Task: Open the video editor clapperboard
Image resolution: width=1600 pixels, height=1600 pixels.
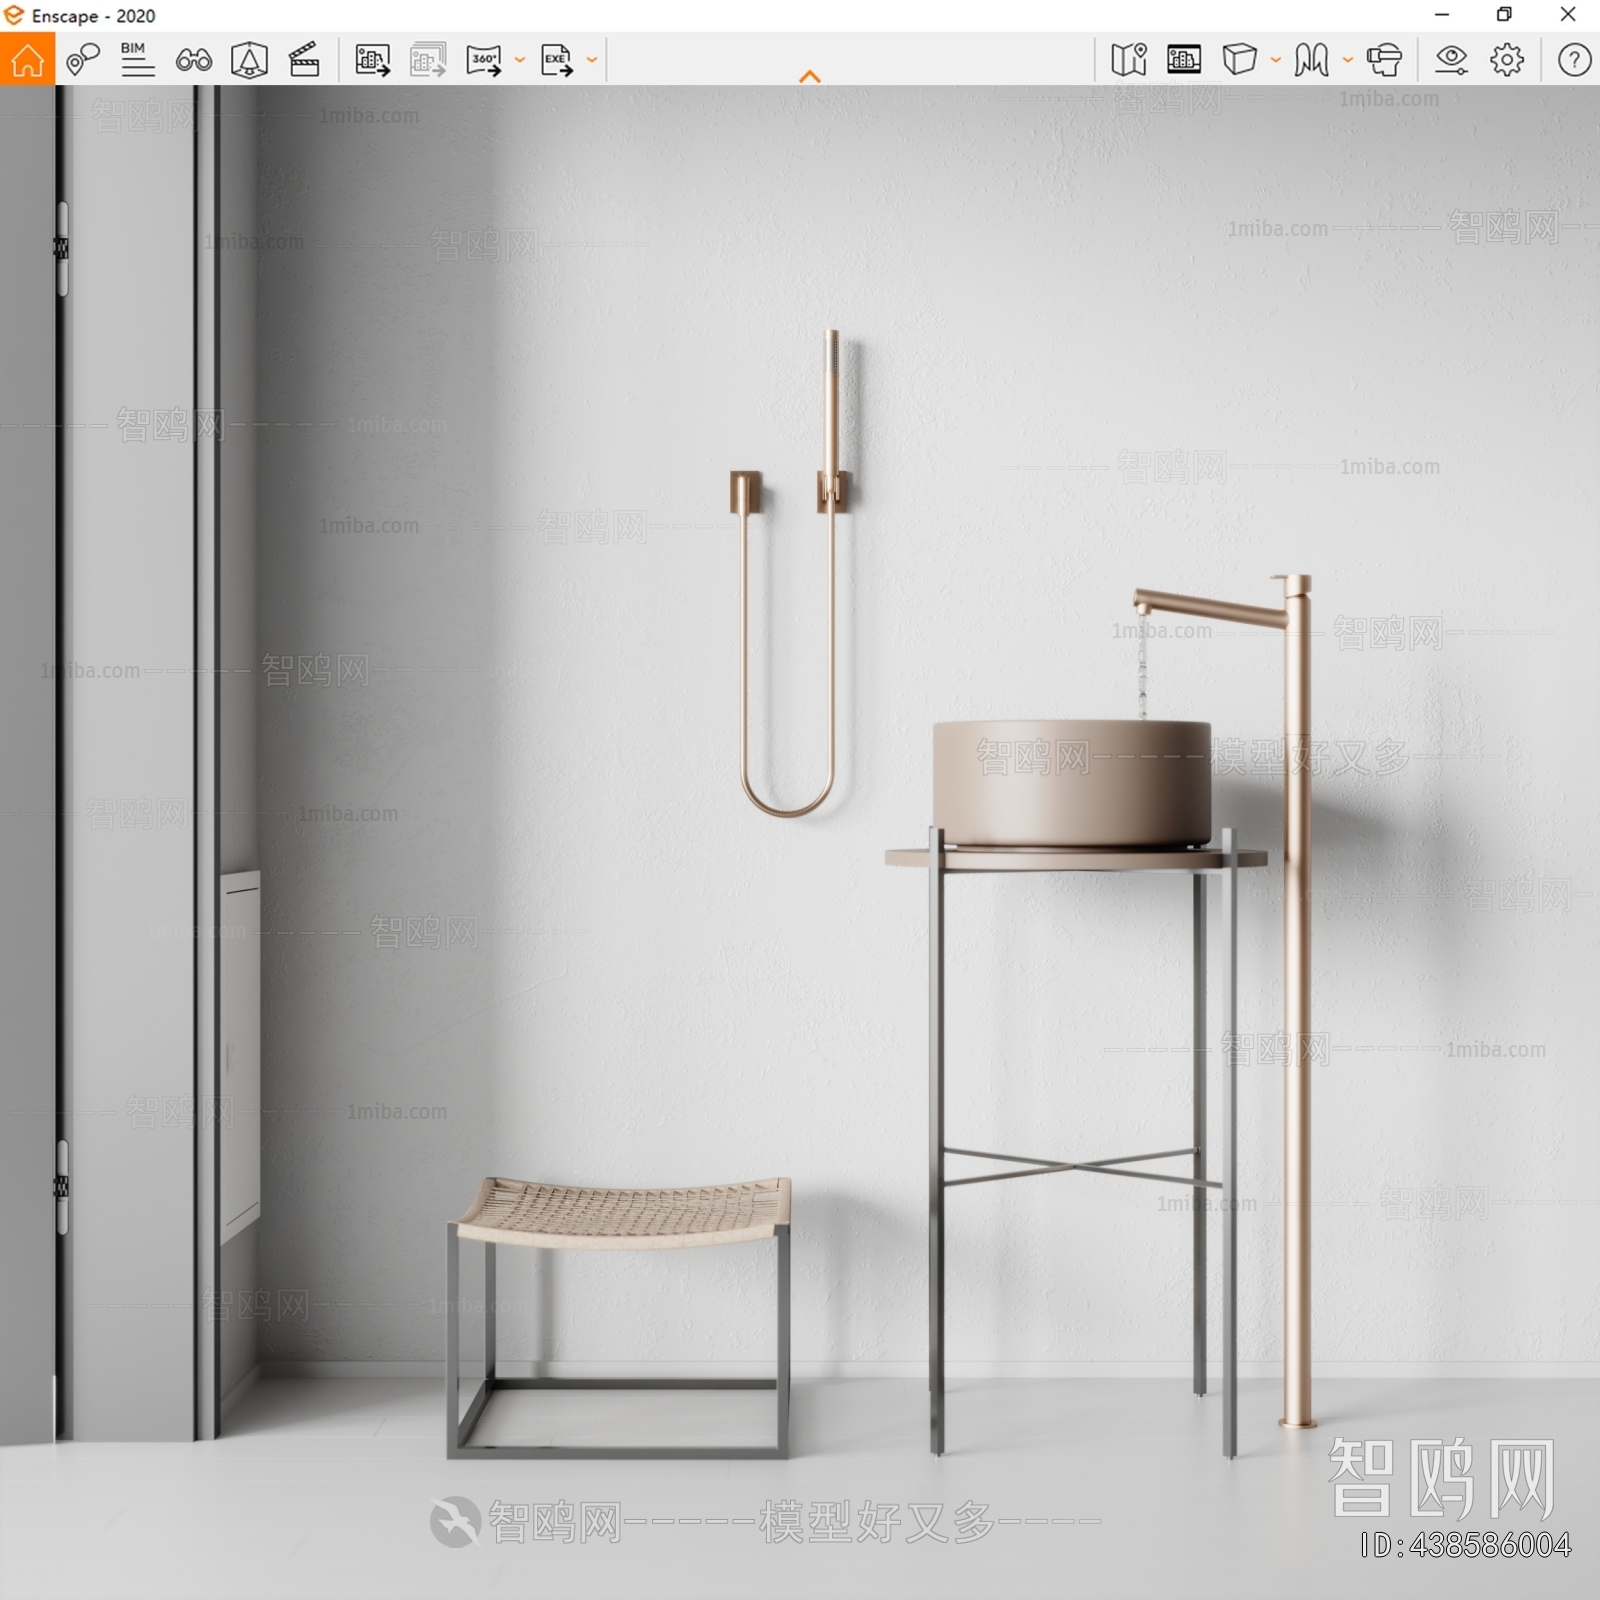Action: coord(304,60)
